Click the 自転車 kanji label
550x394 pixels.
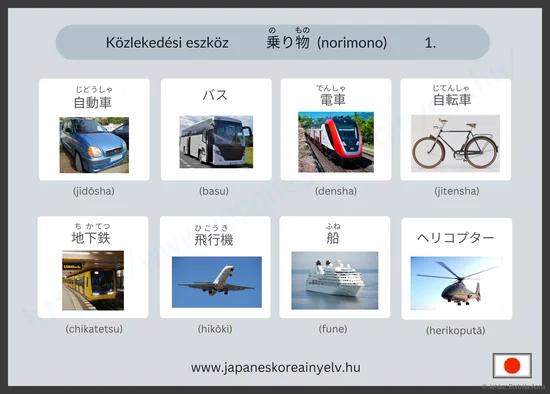click(x=452, y=100)
